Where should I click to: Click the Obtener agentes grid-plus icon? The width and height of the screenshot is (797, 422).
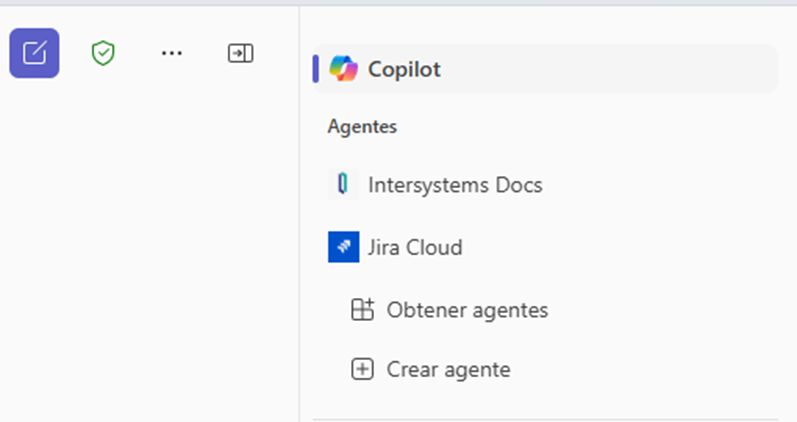pos(362,310)
